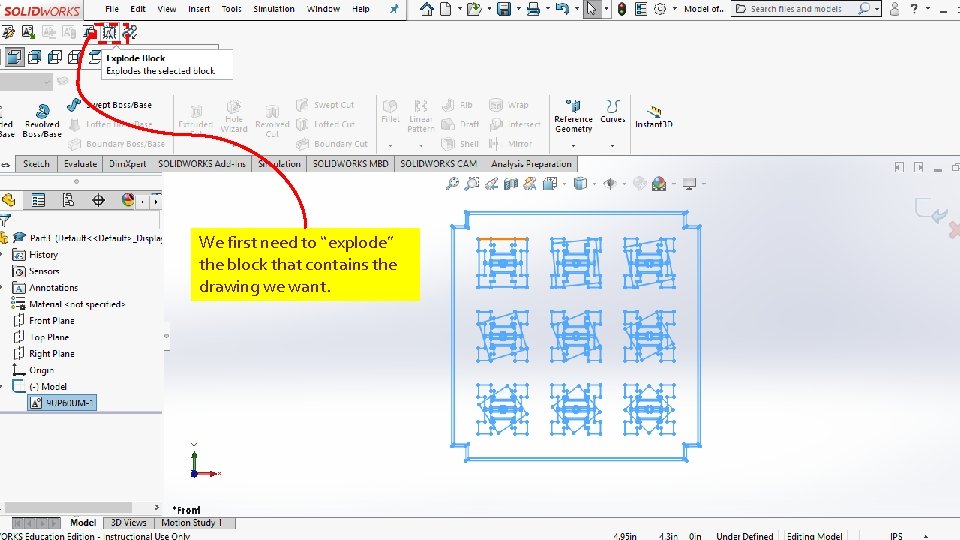Open the DisplayManager color ball tab

[x=127, y=200]
